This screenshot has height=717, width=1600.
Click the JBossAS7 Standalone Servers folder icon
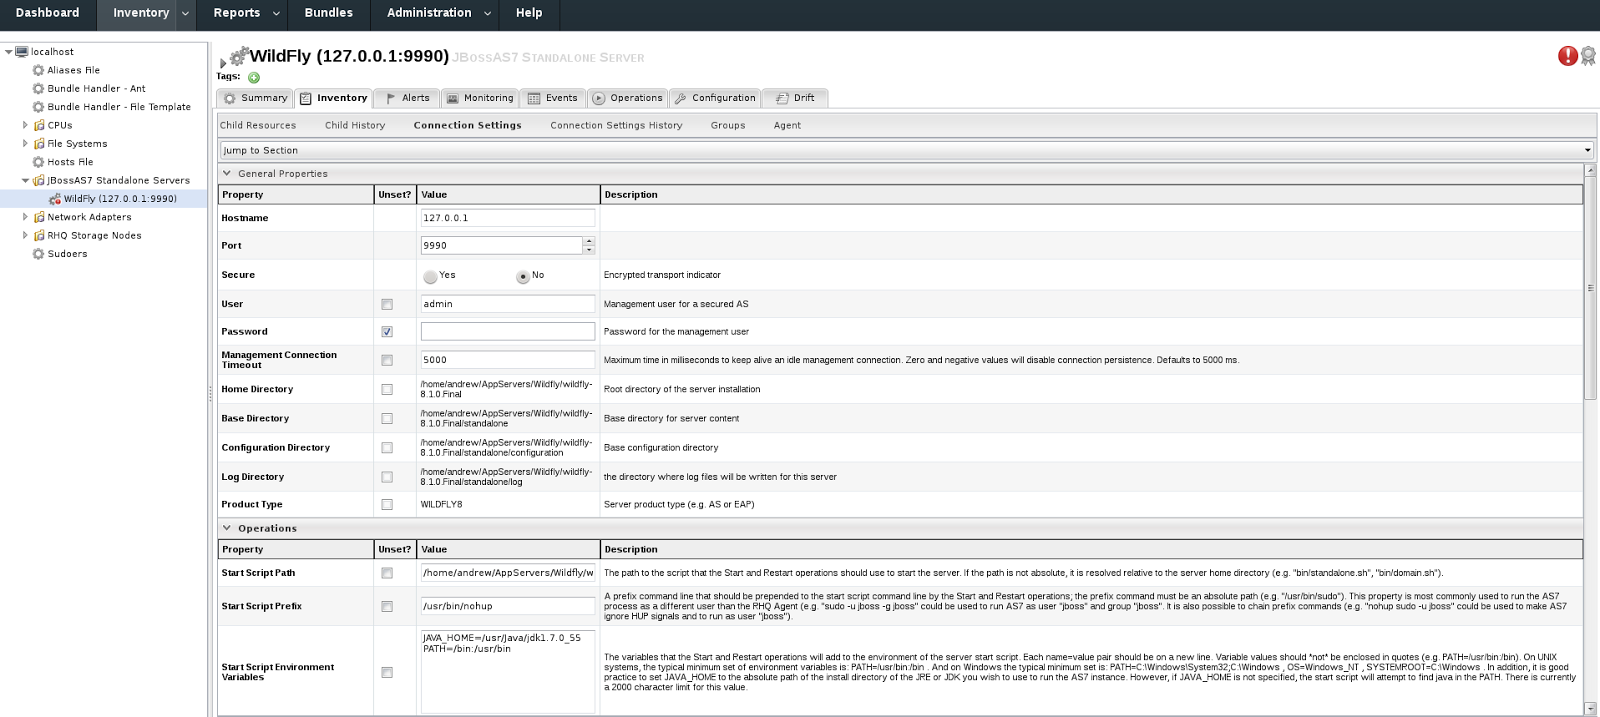click(39, 180)
